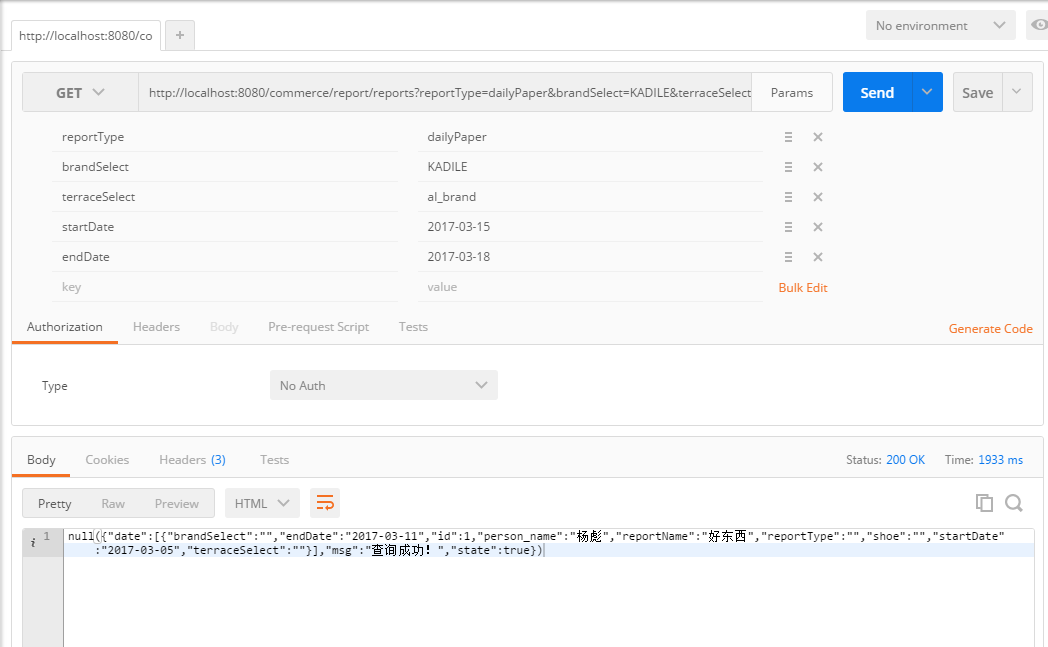This screenshot has width=1048, height=647.
Task: Edit the 2017-03-18 value field
Action: pos(590,257)
